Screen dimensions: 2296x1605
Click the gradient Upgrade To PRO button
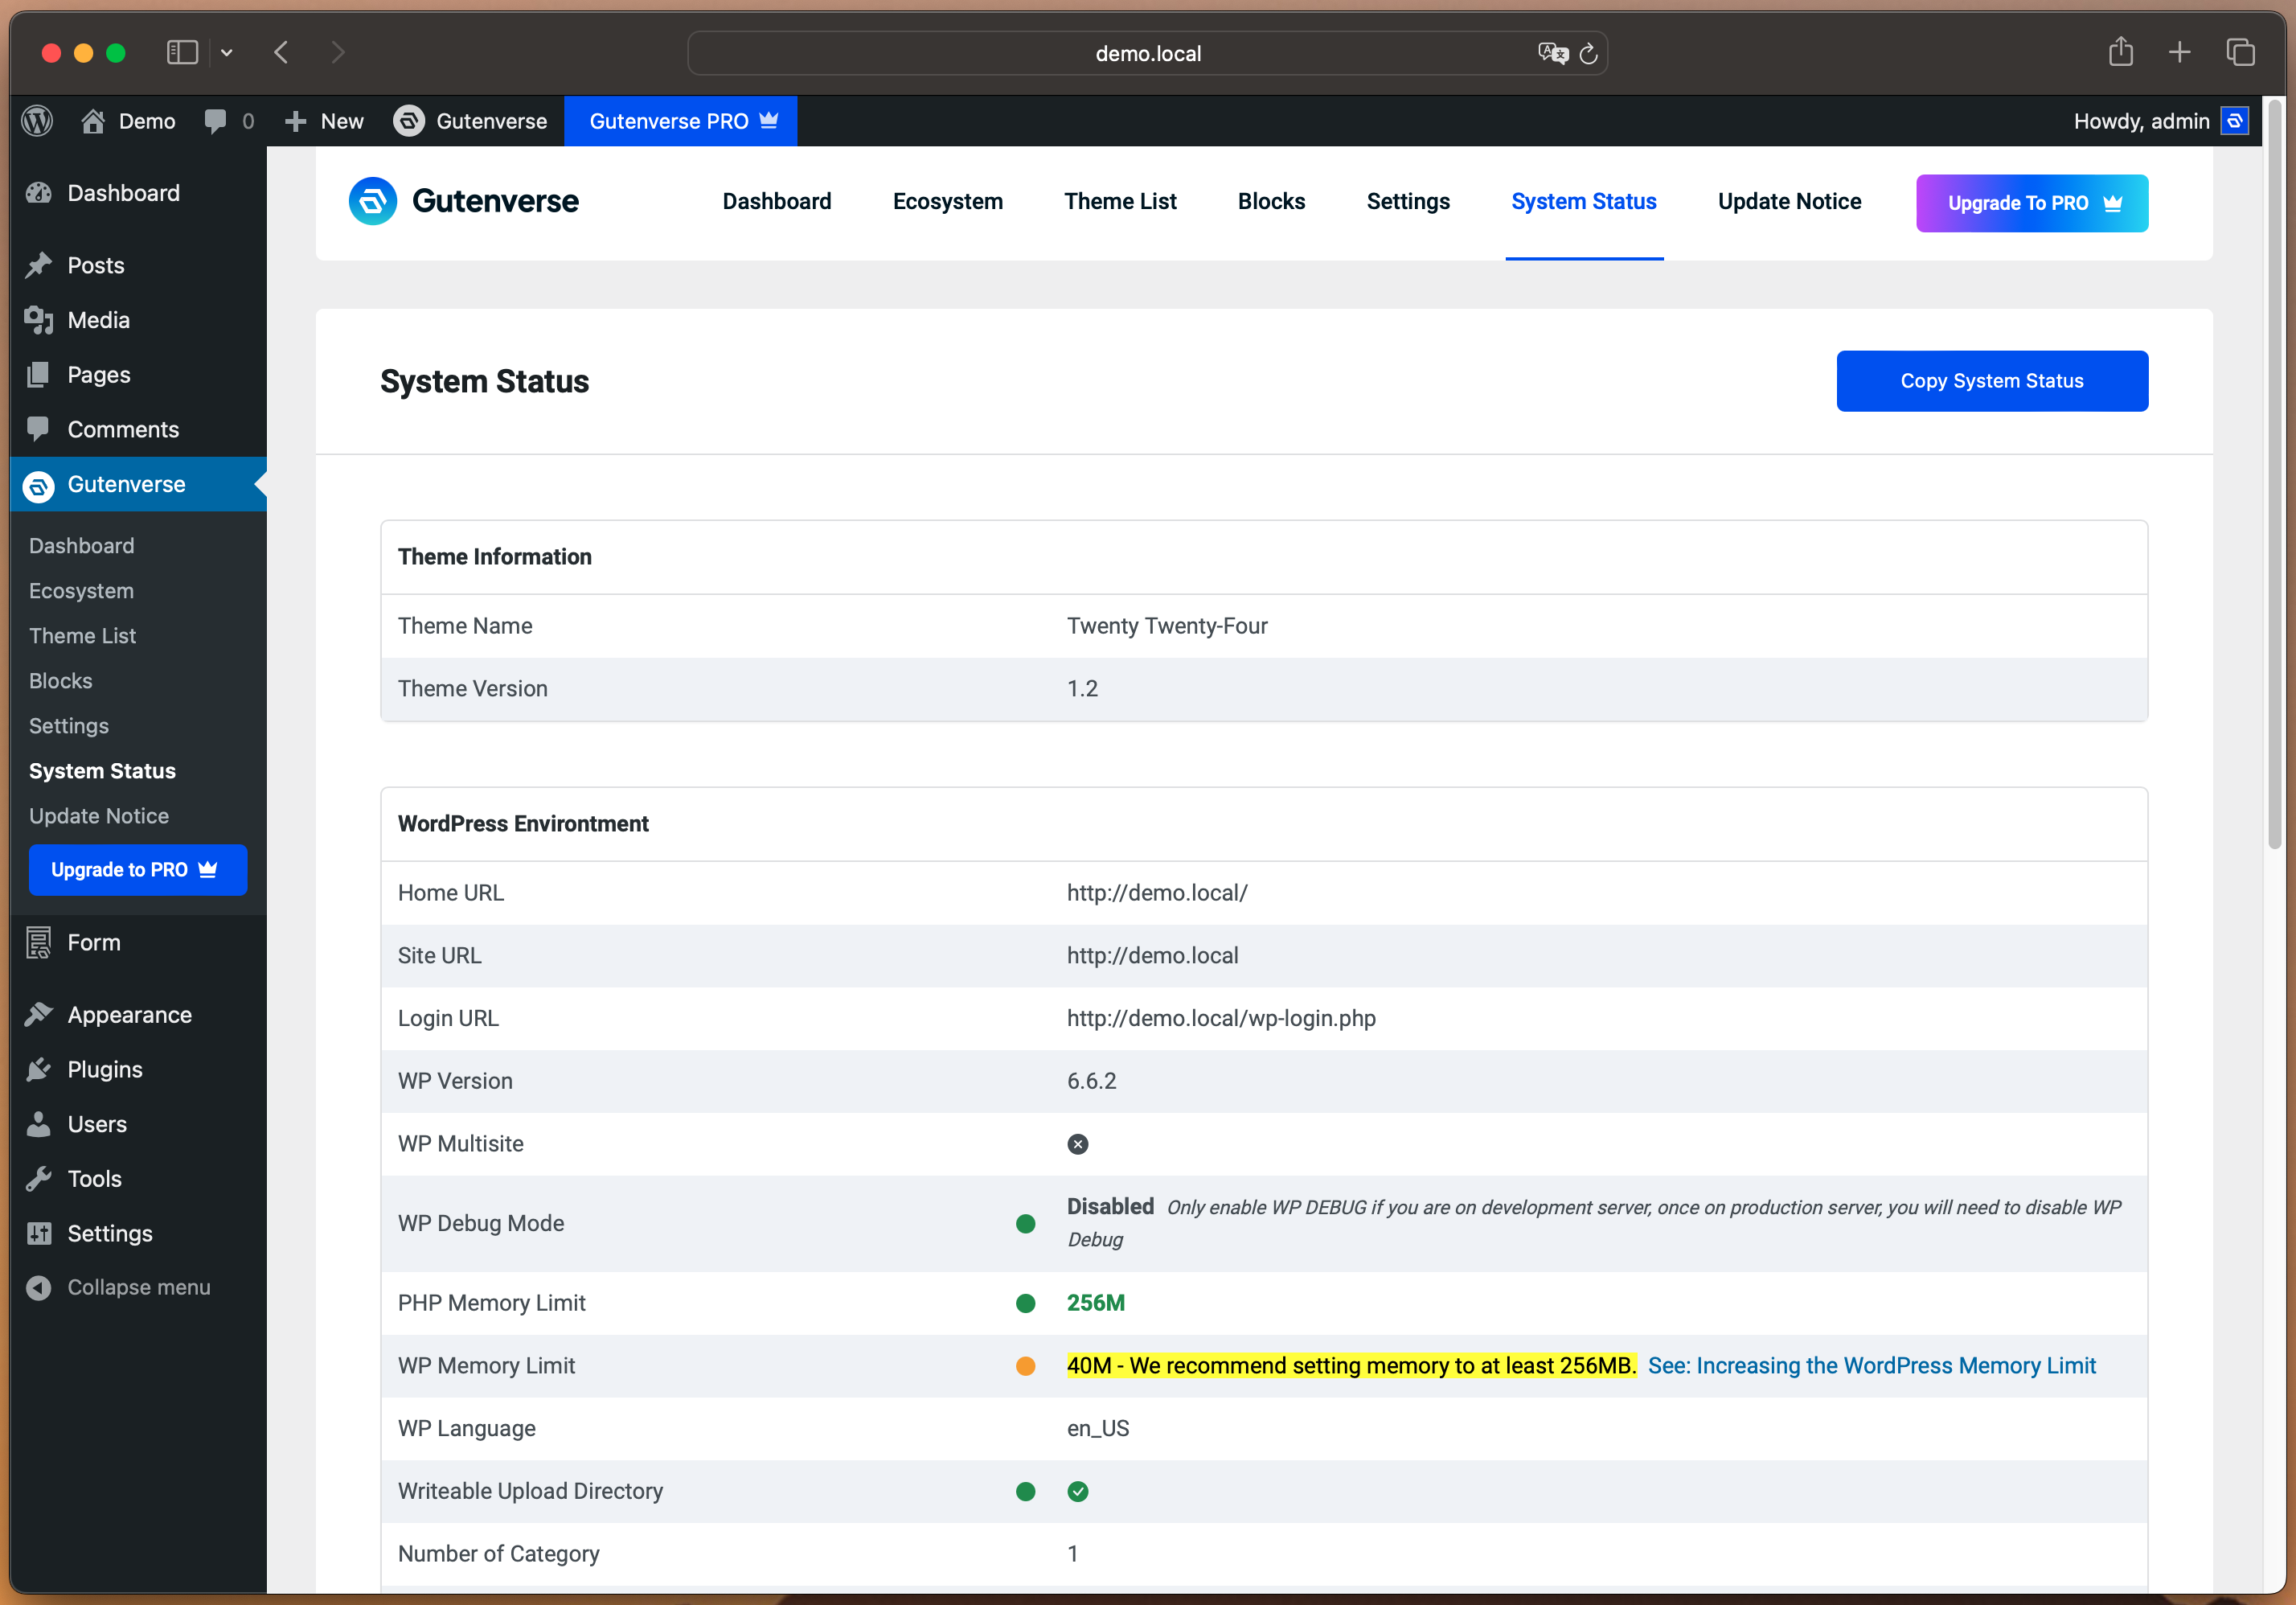[x=2031, y=203]
